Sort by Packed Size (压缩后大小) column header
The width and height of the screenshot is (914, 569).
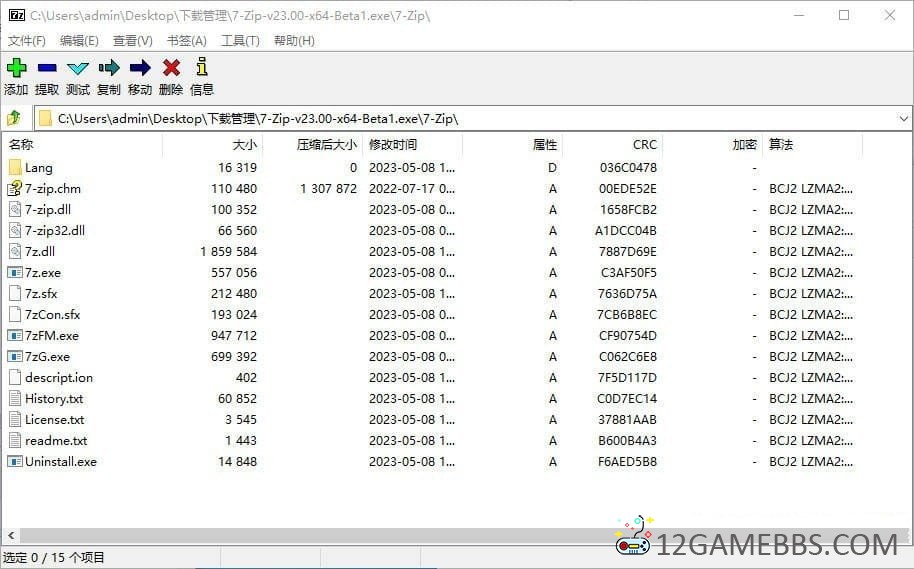pyautogui.click(x=312, y=145)
